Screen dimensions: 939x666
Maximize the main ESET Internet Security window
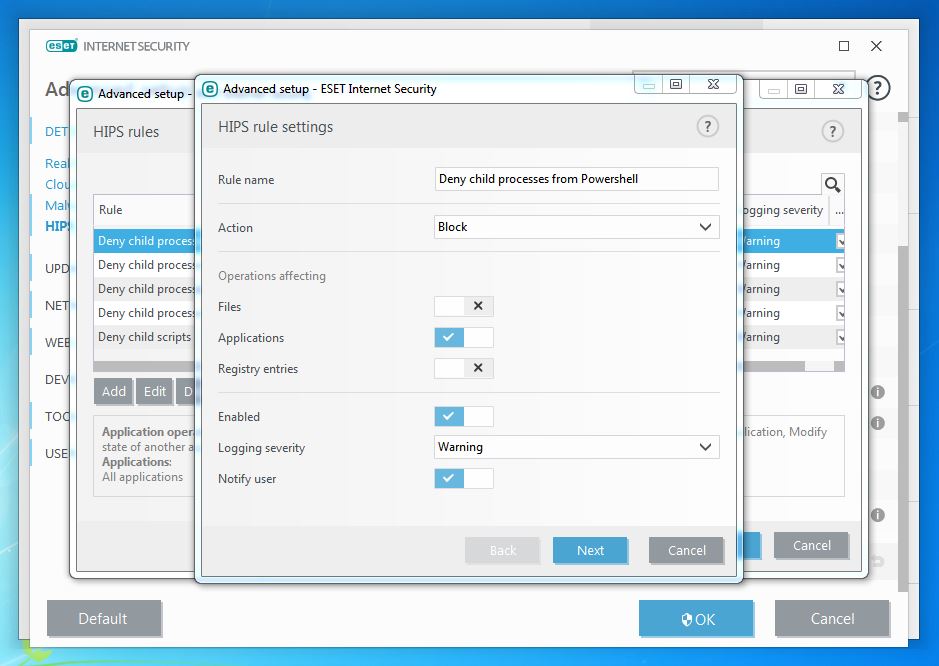[x=844, y=46]
